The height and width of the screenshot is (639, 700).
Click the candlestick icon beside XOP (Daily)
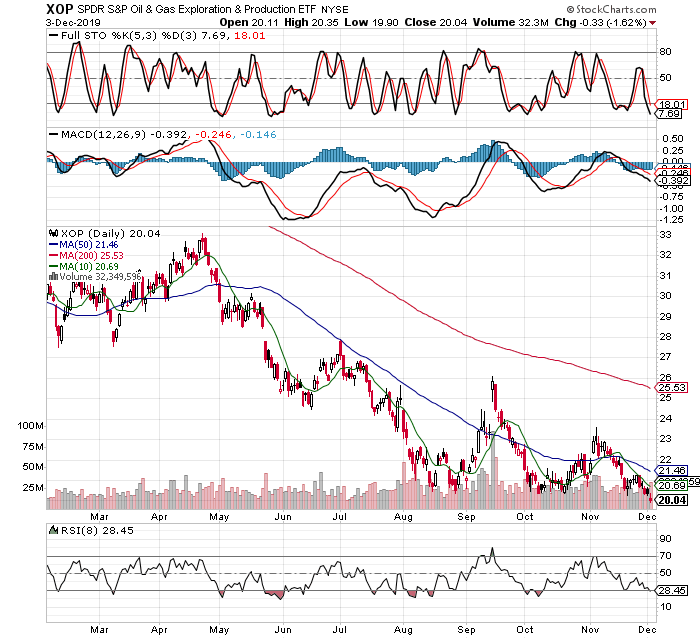53,233
